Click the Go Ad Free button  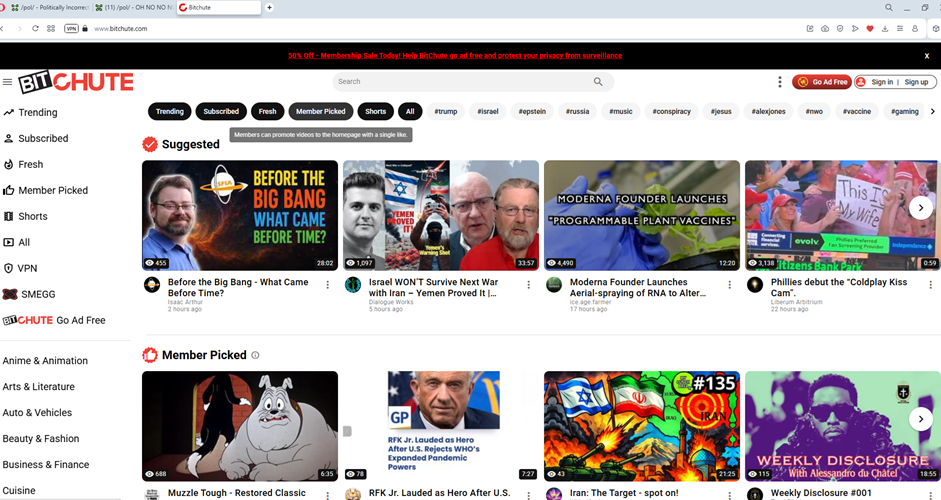click(x=822, y=82)
